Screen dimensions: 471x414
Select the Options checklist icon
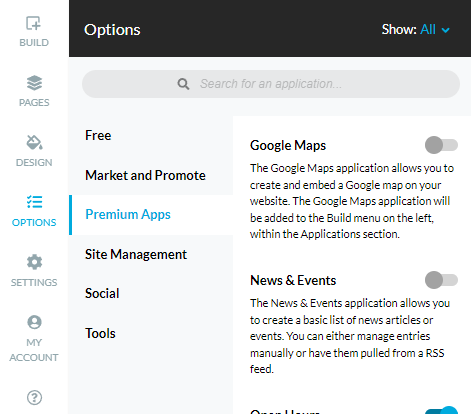(x=34, y=202)
